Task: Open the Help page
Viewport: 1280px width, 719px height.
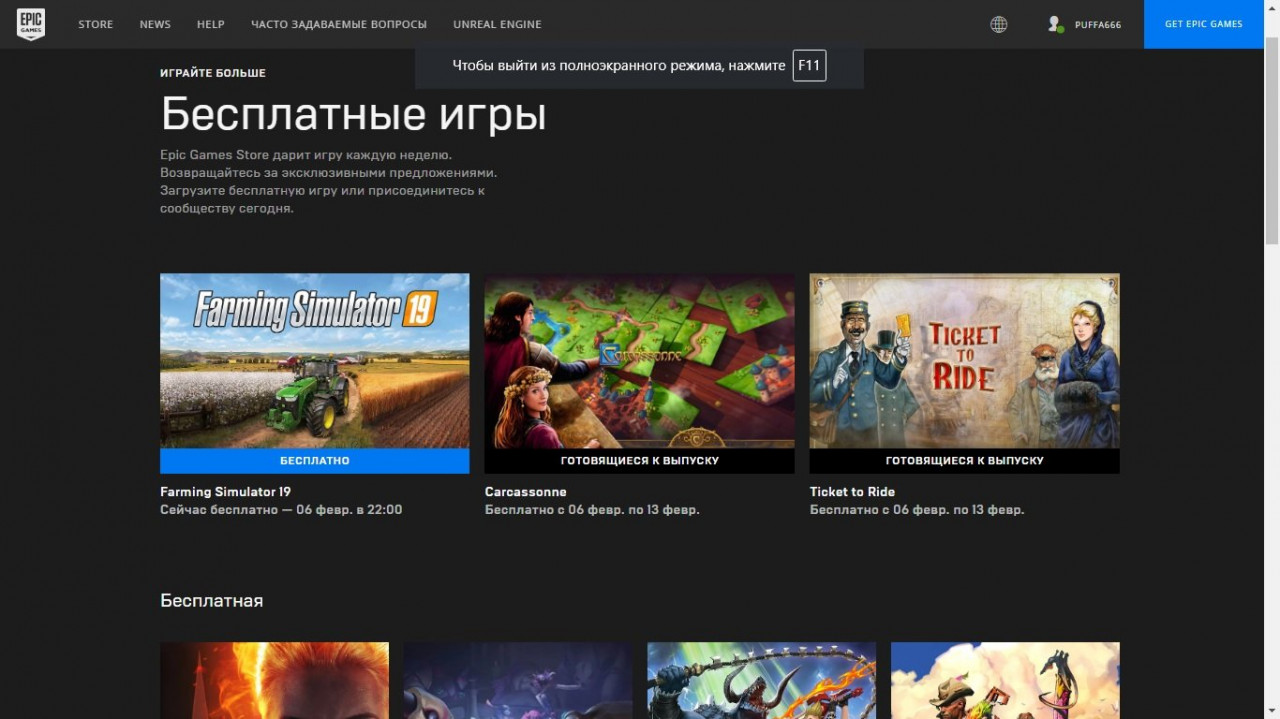Action: pos(211,24)
